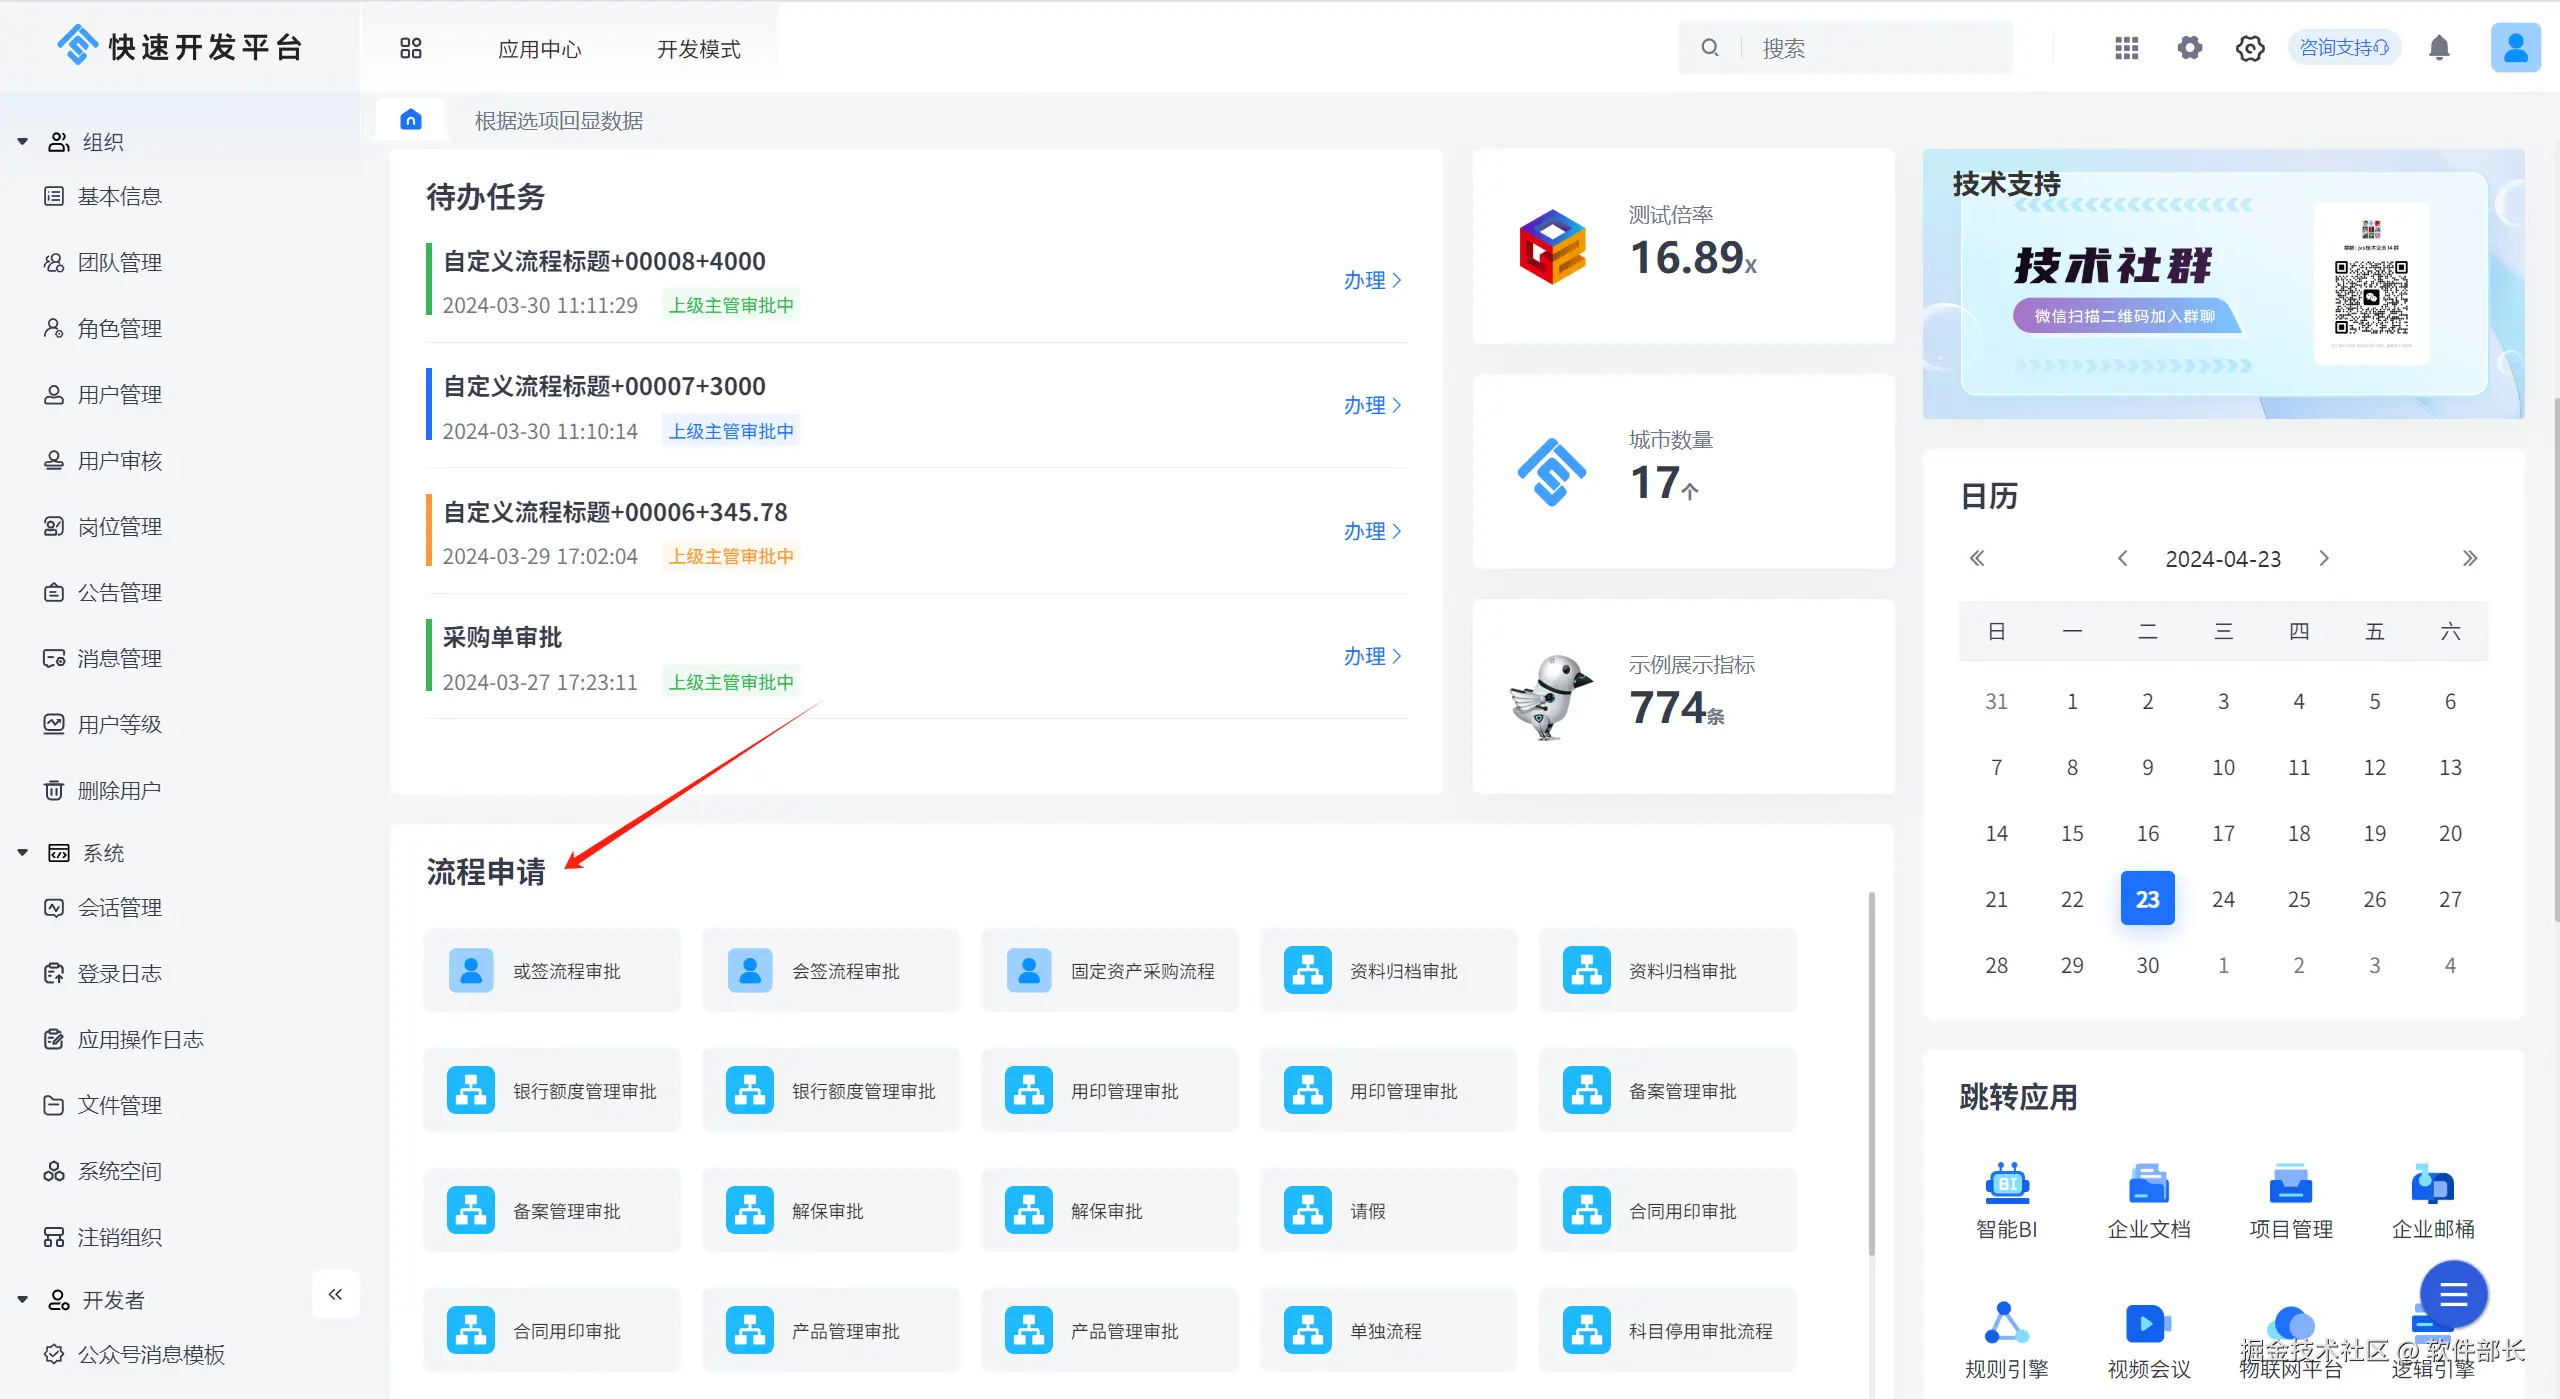
Task: Click the blue floating menu button
Action: pos(2453,1295)
